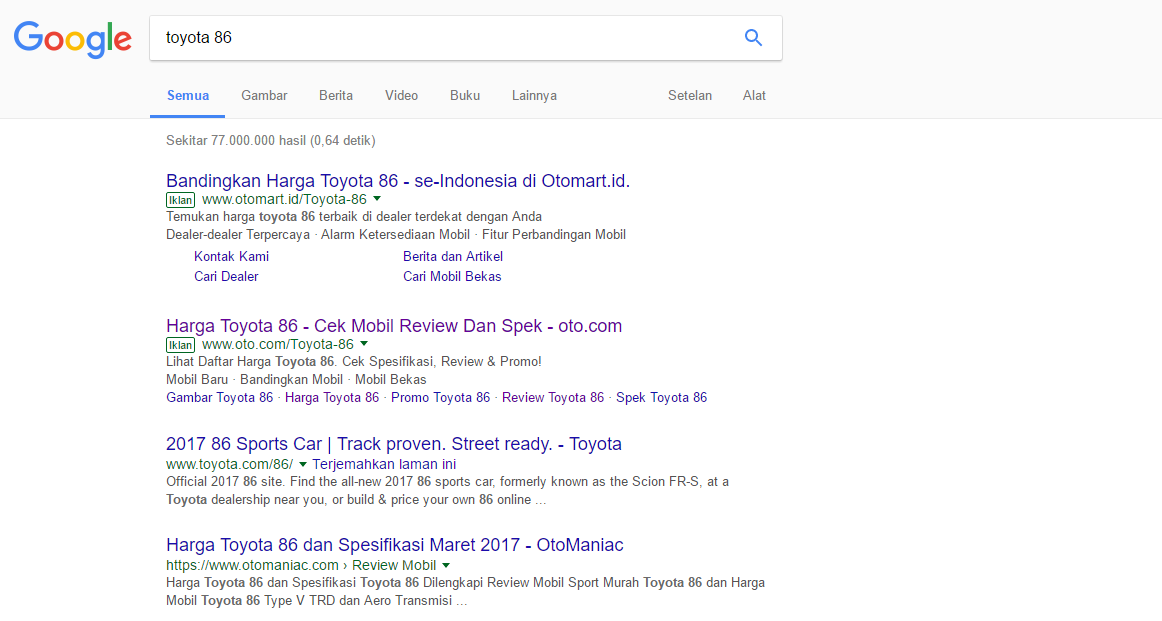This screenshot has height=621, width=1162.
Task: Click https://www.otomaniac.com › Review Mobil URL text
Action: pyautogui.click(x=301, y=565)
